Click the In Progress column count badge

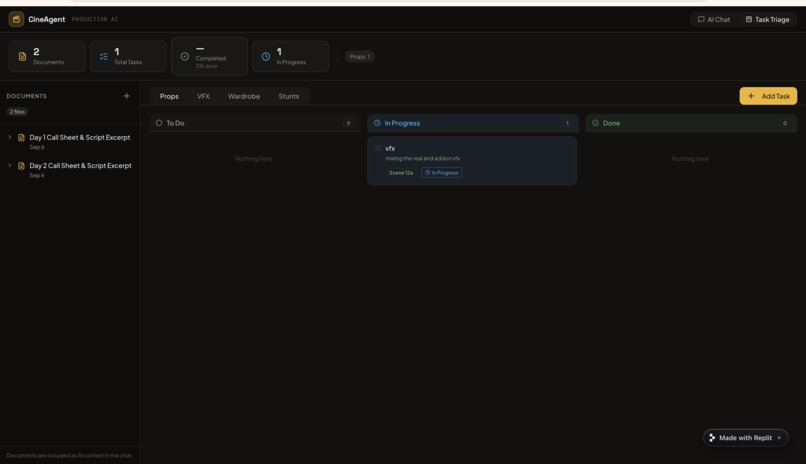567,123
